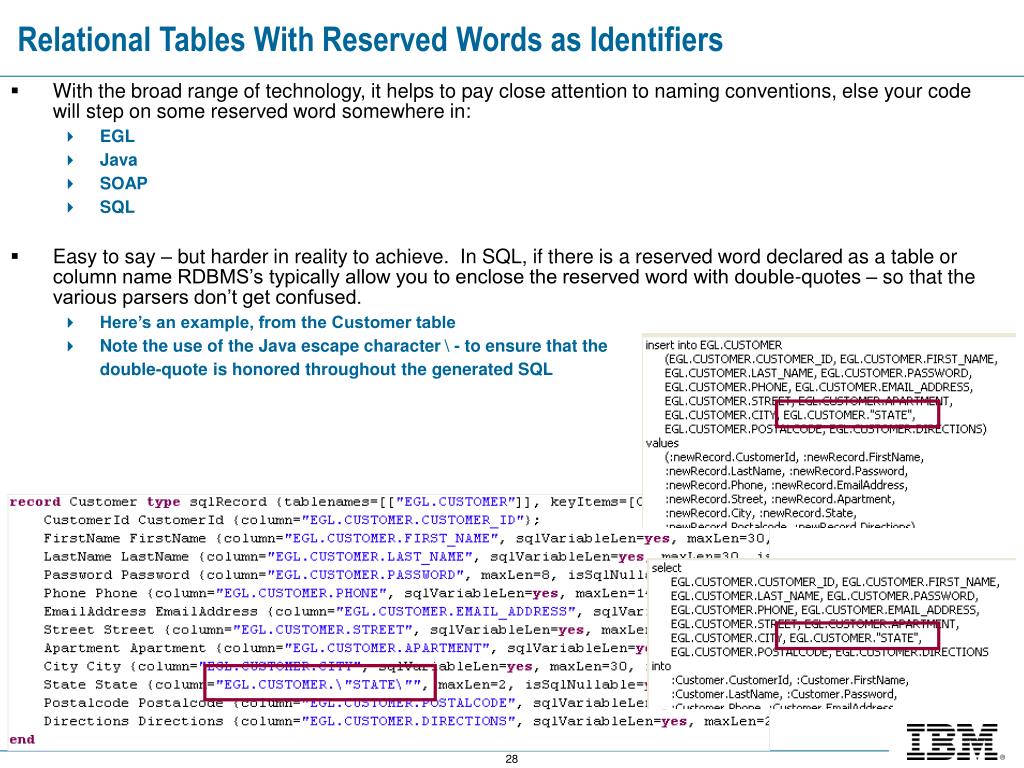Screen dimensions: 1024x768
Task: Click the 'Apartment Apartment' code line
Action: pyautogui.click(x=345, y=648)
